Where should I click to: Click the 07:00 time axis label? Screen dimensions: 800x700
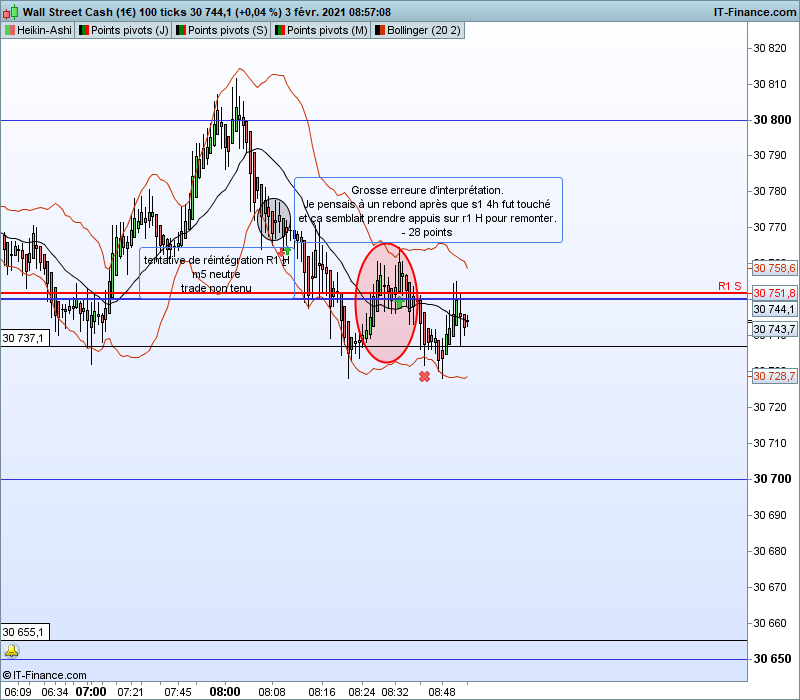click(91, 692)
